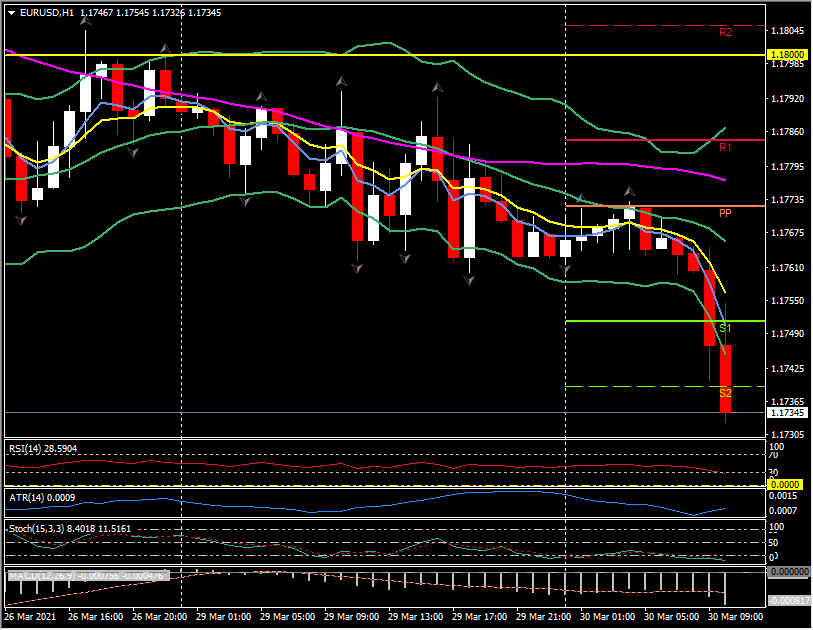Click the yellow 0.0000 tag in the RSI panel
The image size is (813, 630).
(x=784, y=483)
